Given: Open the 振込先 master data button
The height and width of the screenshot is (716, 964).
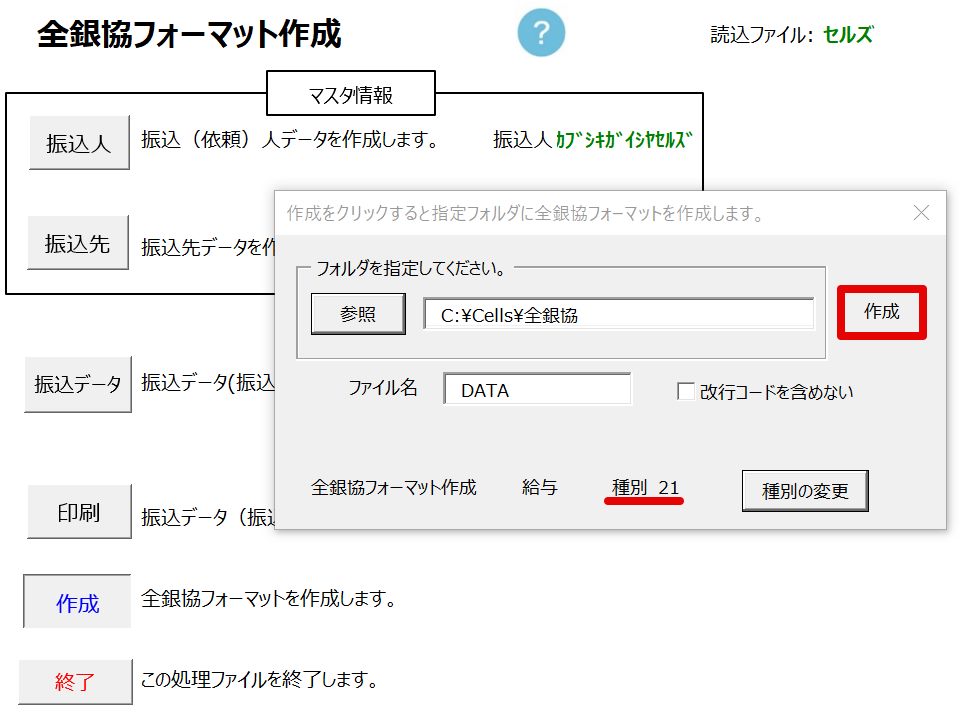Looking at the screenshot, I should pos(78,243).
